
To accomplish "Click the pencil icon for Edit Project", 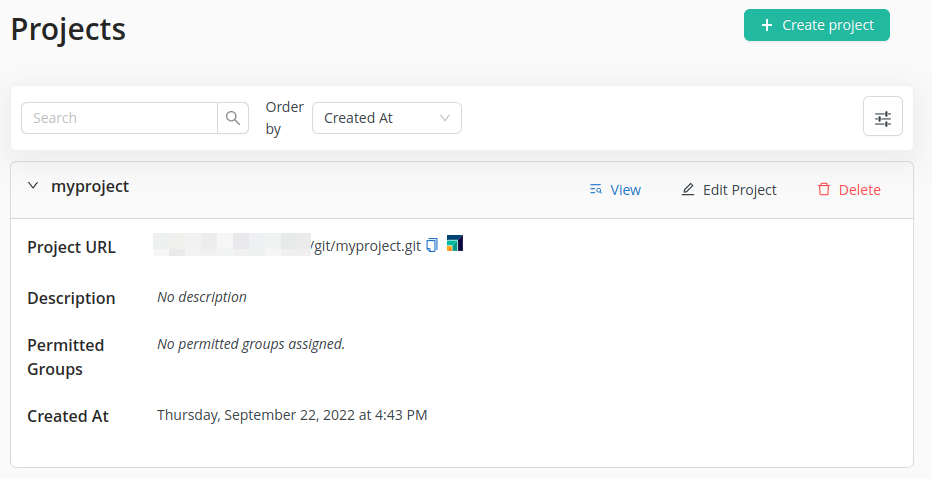I will pyautogui.click(x=688, y=190).
